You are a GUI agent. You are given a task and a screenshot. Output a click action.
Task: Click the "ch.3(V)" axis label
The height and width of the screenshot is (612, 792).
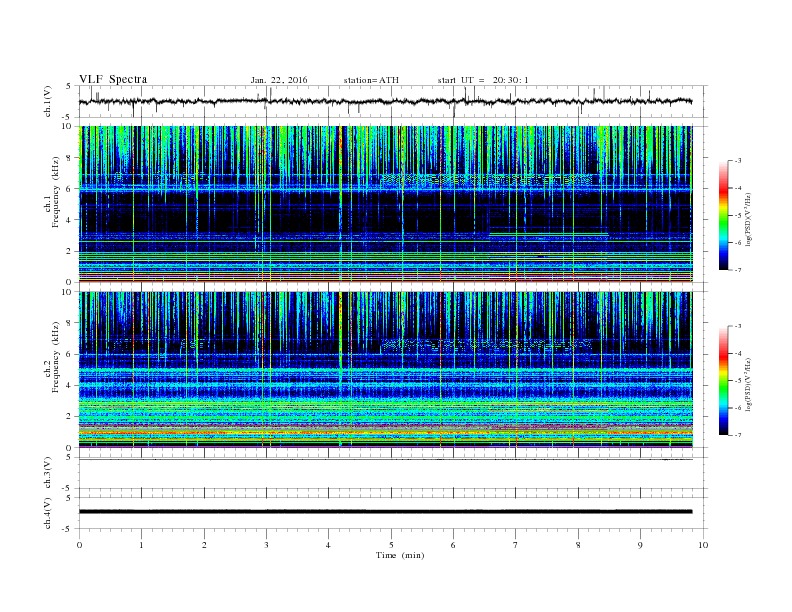47,473
